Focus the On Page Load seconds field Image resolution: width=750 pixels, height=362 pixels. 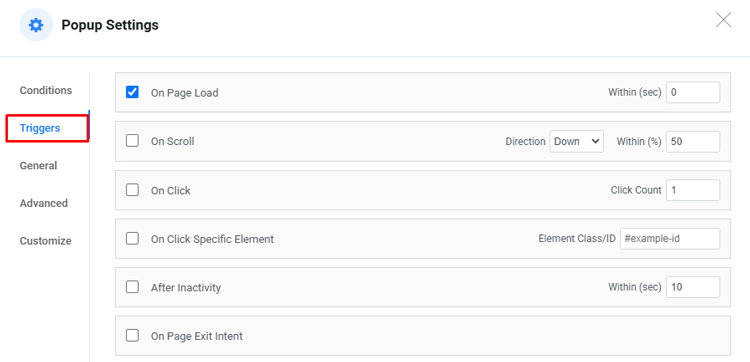click(693, 92)
